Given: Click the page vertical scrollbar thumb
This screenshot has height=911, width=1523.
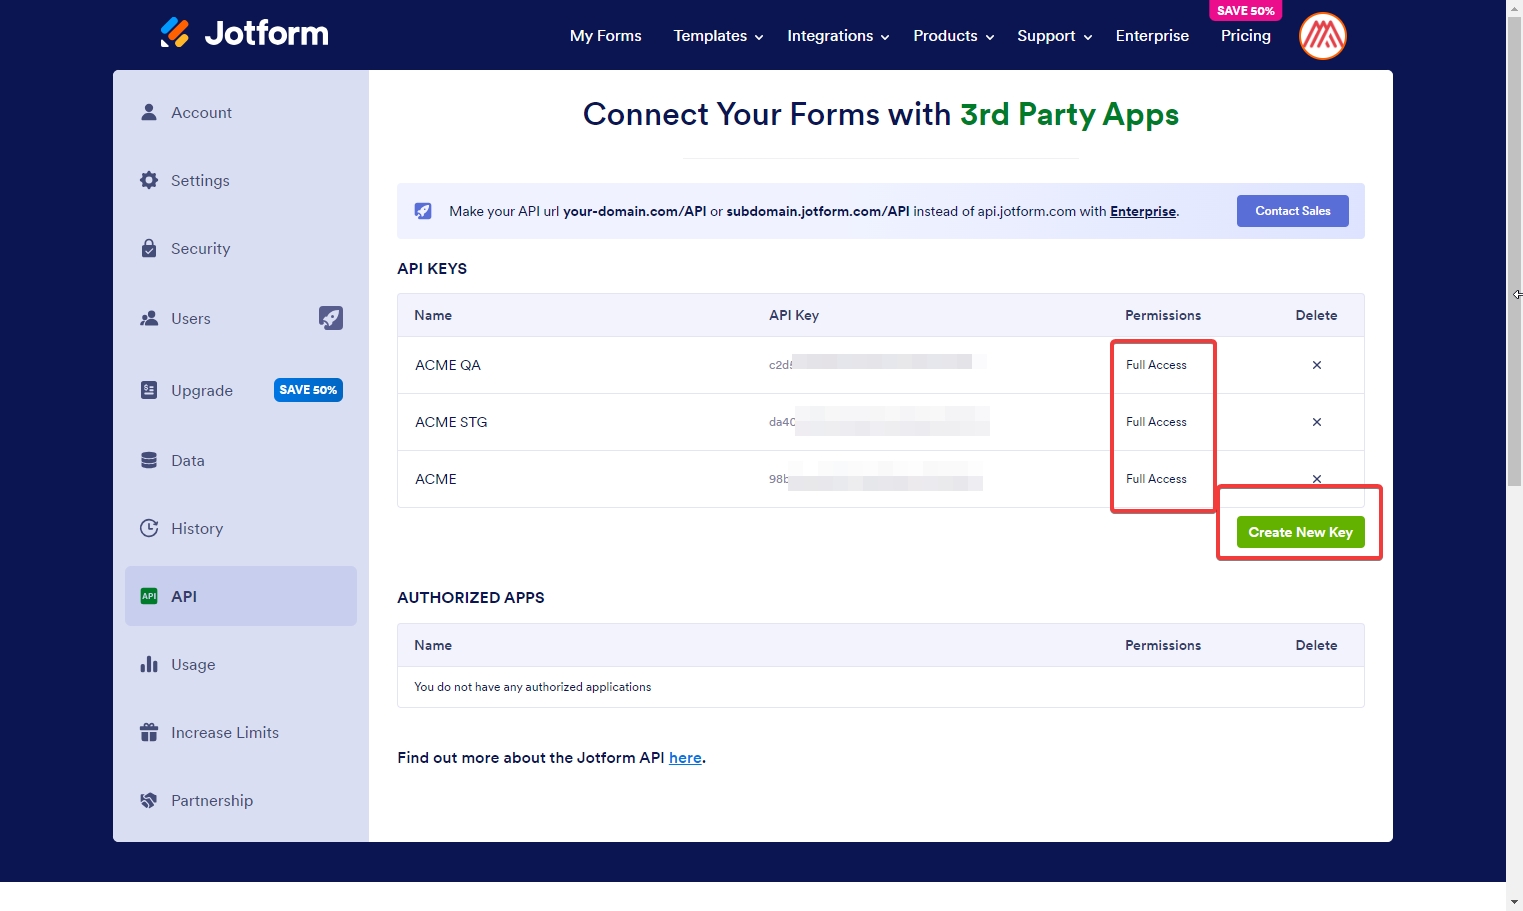Looking at the screenshot, I should pyautogui.click(x=1514, y=250).
